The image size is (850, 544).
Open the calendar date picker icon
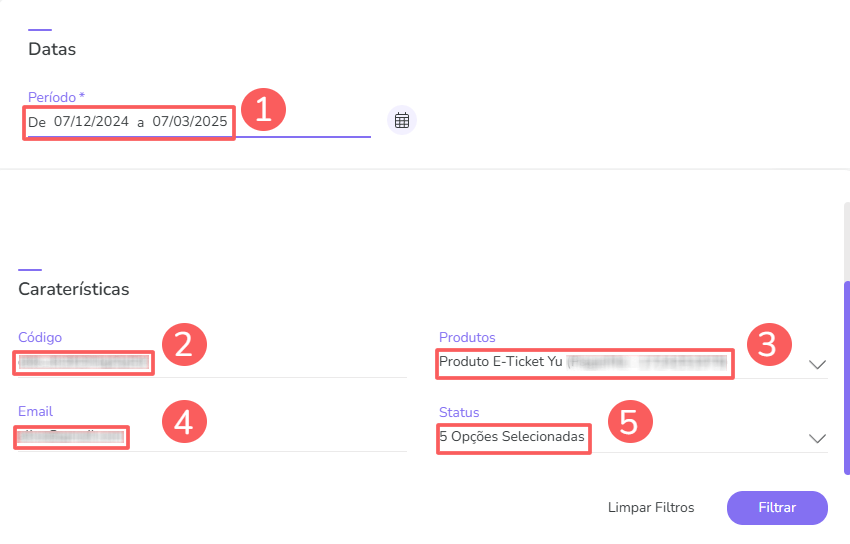click(402, 121)
